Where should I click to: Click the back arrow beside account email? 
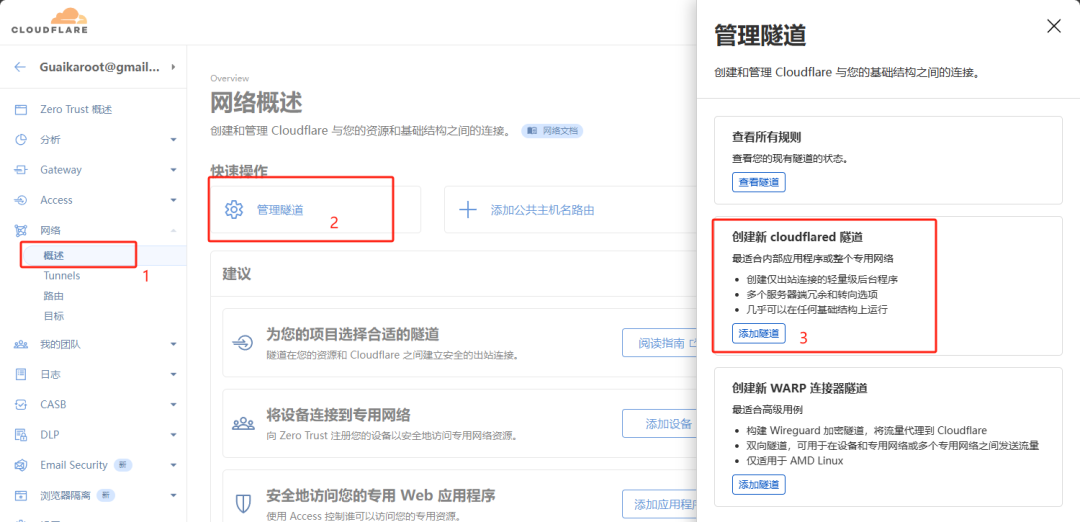(x=20, y=67)
